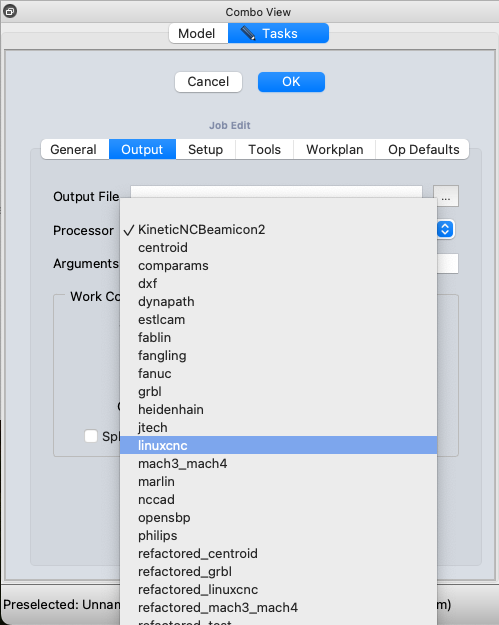Choose linuxcnc from the processor list

tap(278, 445)
